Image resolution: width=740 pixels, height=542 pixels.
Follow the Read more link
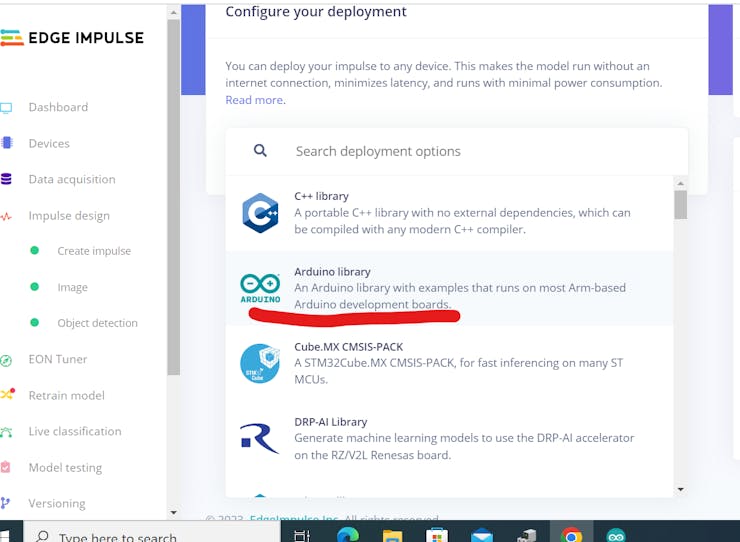point(254,100)
